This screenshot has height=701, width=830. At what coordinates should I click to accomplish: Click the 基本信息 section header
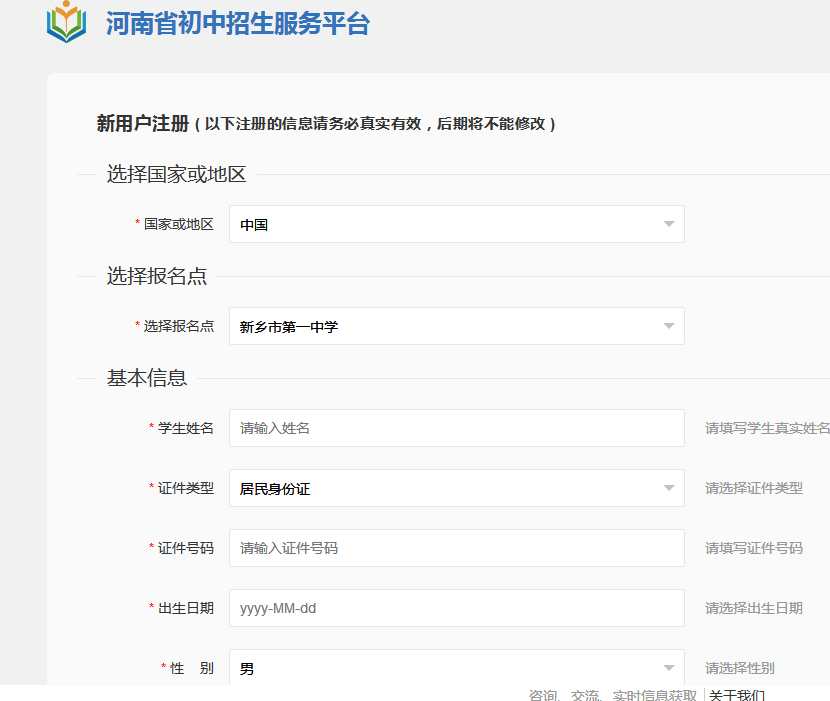click(147, 378)
